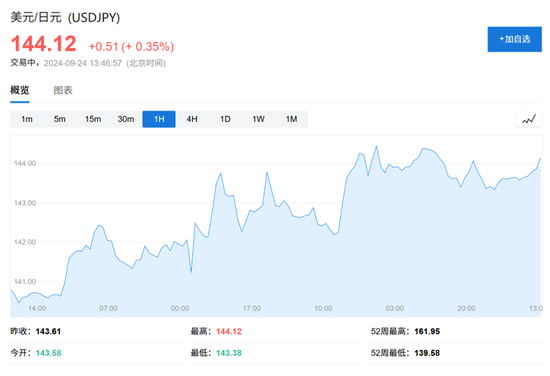
Task: Click the 142.00 y-axis label
Action: 25,242
